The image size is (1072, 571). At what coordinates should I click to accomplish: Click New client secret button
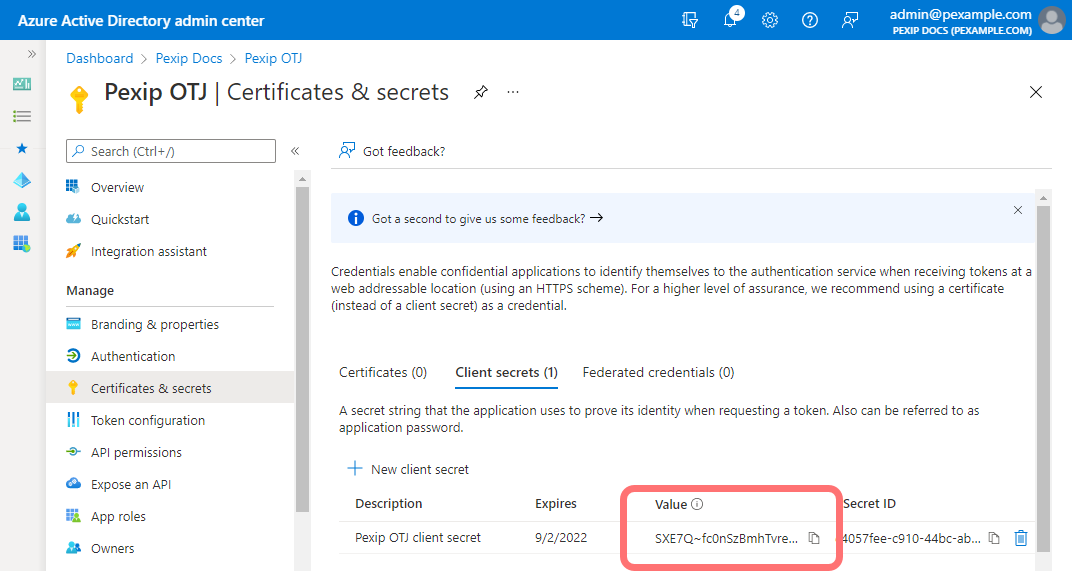pos(408,469)
